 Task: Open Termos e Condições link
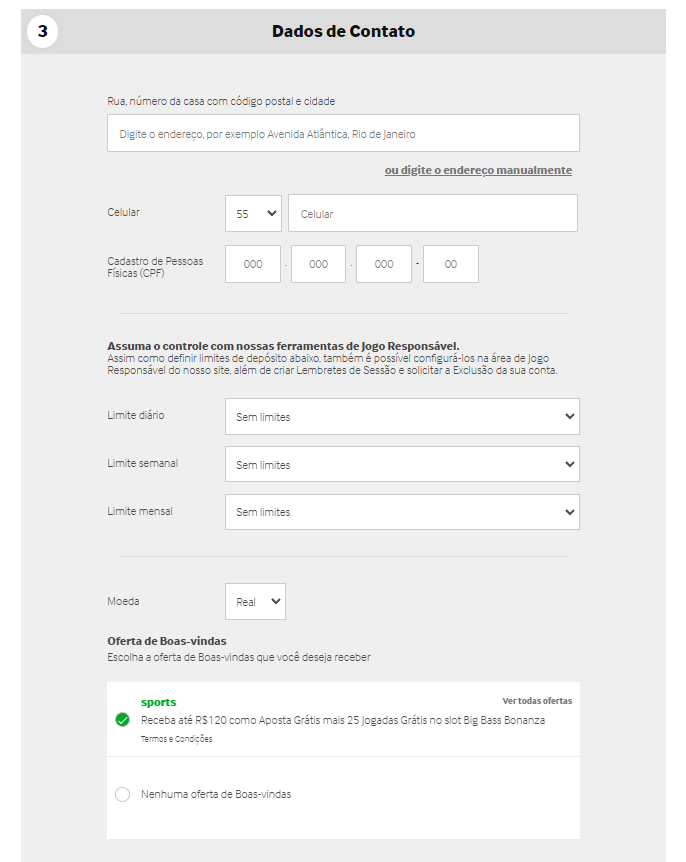(176, 739)
